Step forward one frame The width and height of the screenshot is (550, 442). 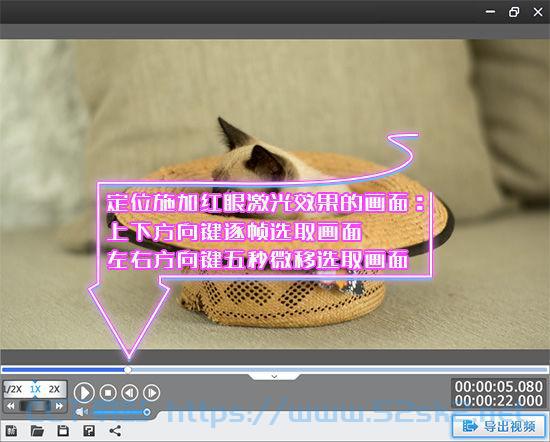coord(152,393)
